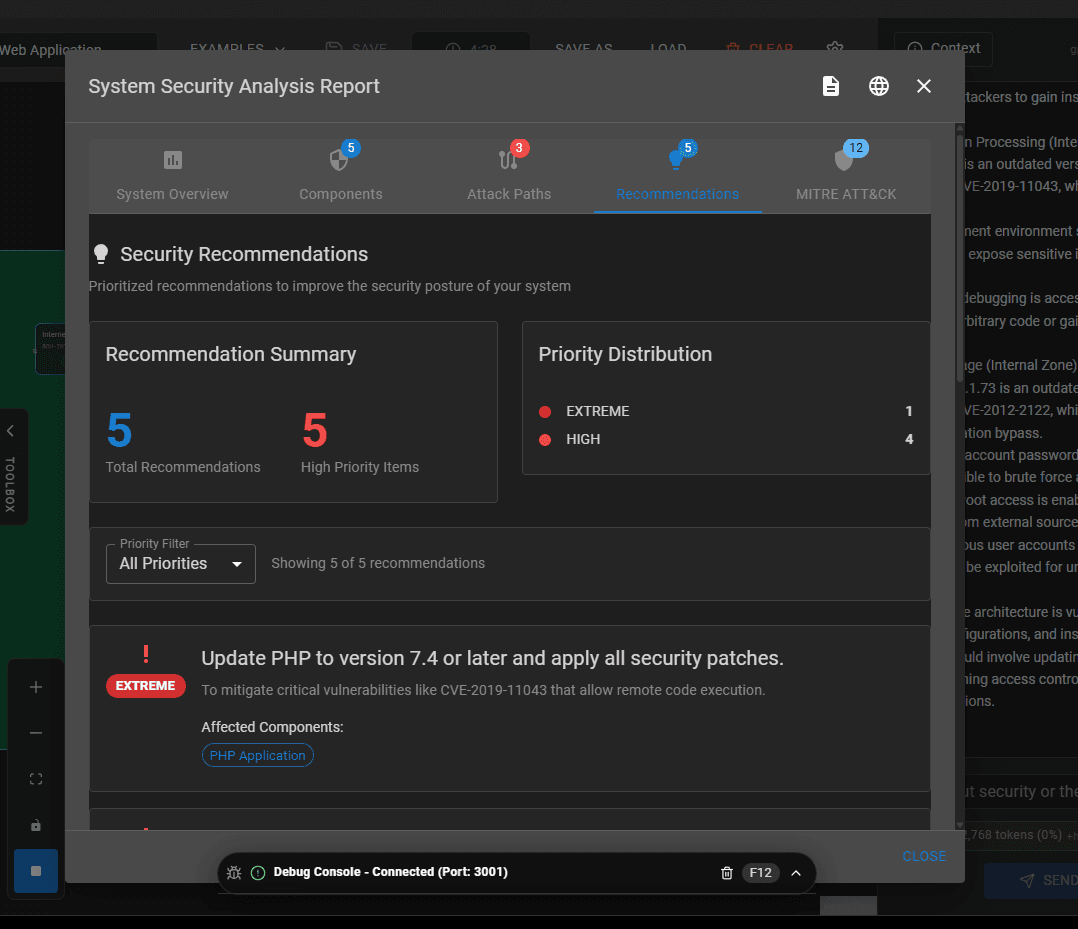This screenshot has height=929, width=1078.
Task: Click the red dot beside EXTREME
Action: pos(545,412)
